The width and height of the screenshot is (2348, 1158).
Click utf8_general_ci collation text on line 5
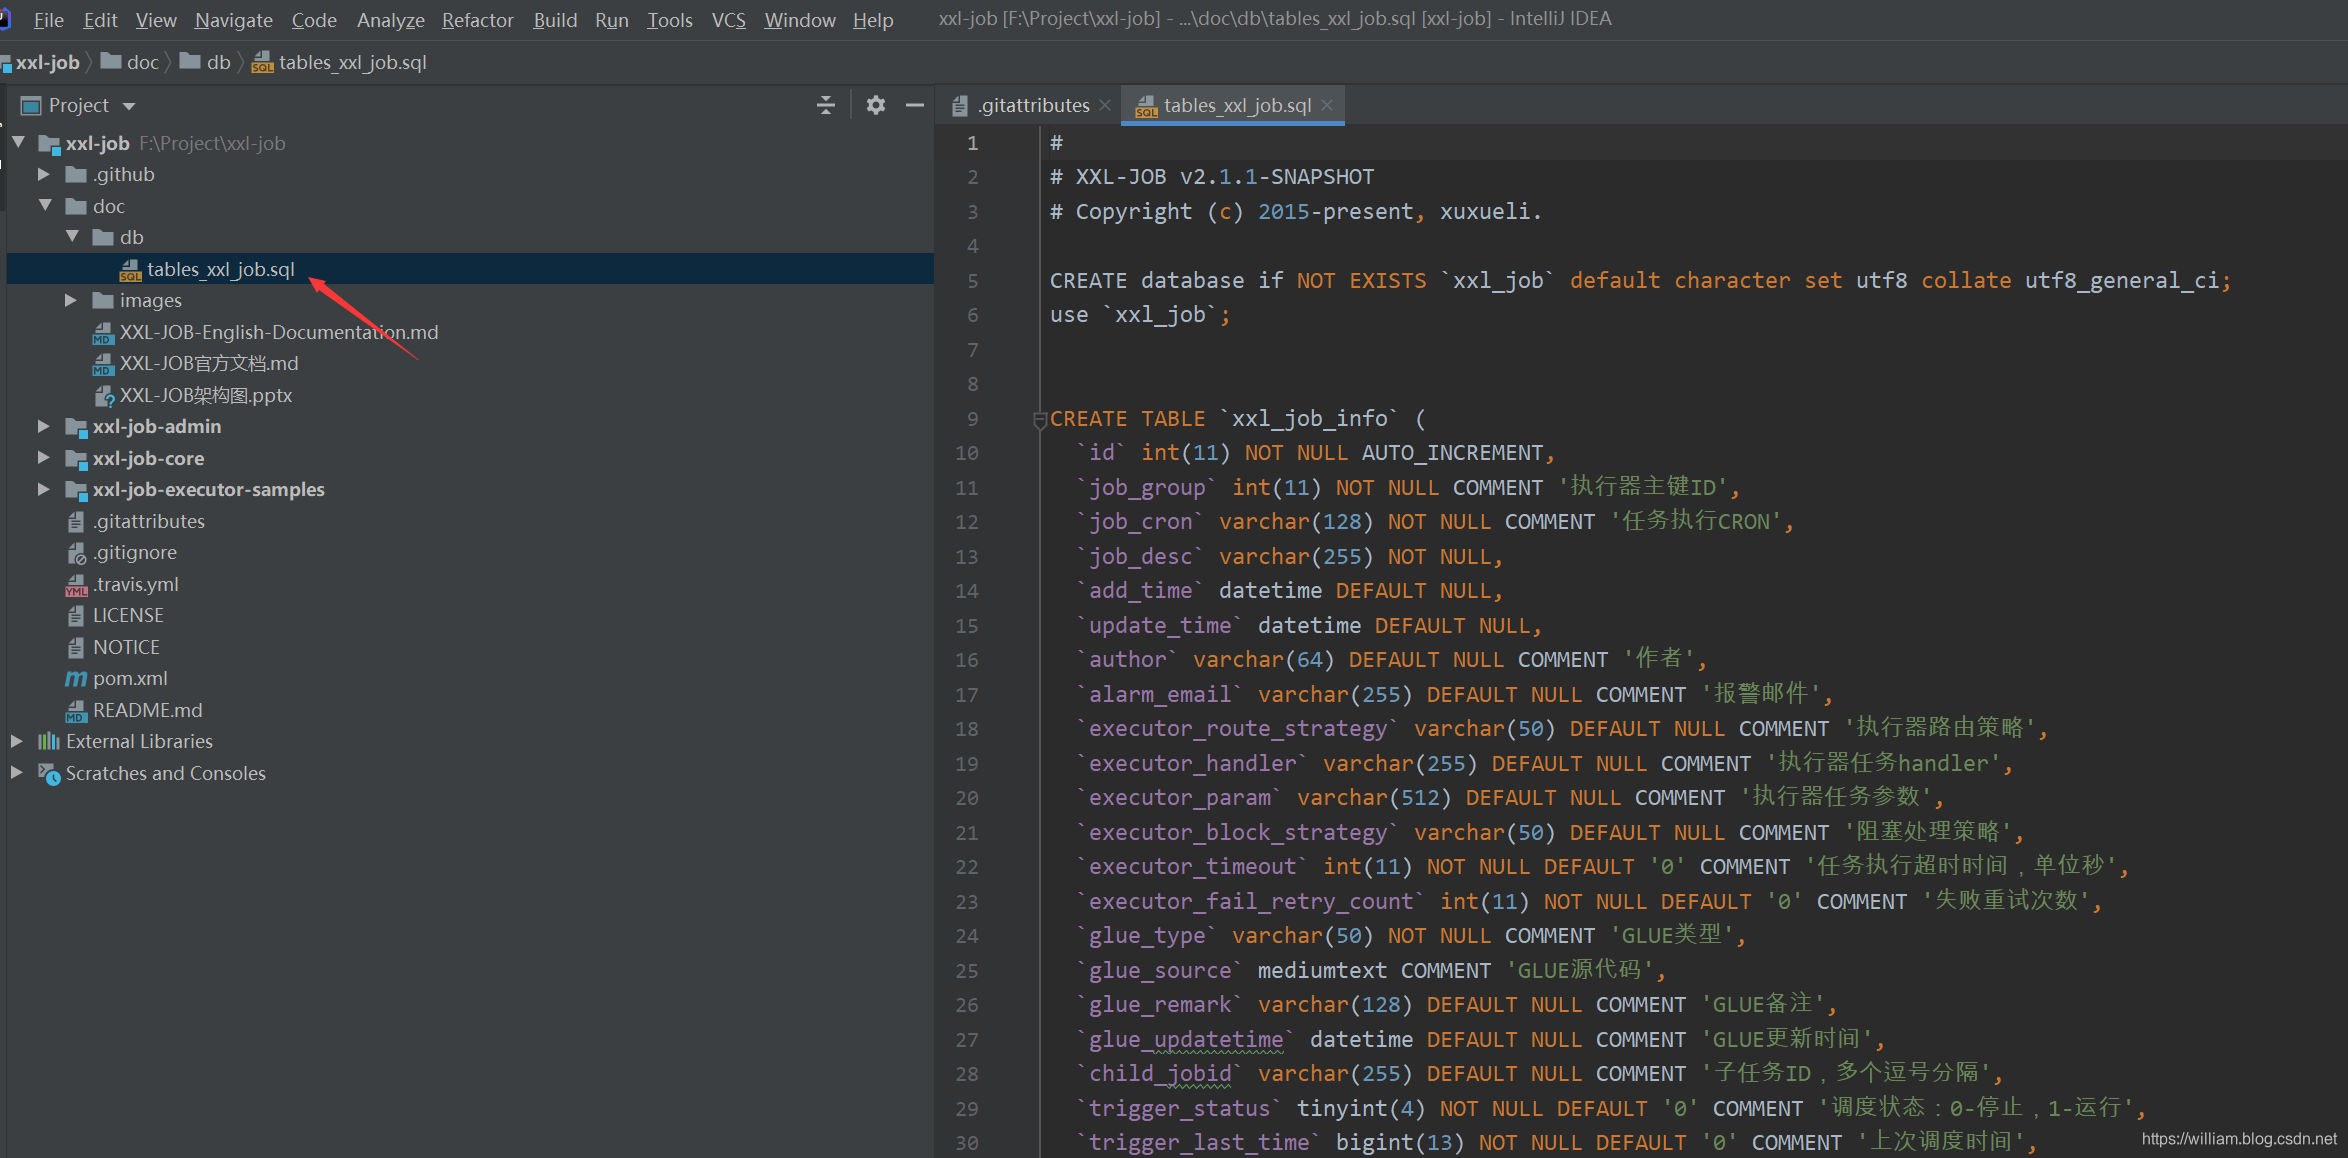click(2120, 280)
